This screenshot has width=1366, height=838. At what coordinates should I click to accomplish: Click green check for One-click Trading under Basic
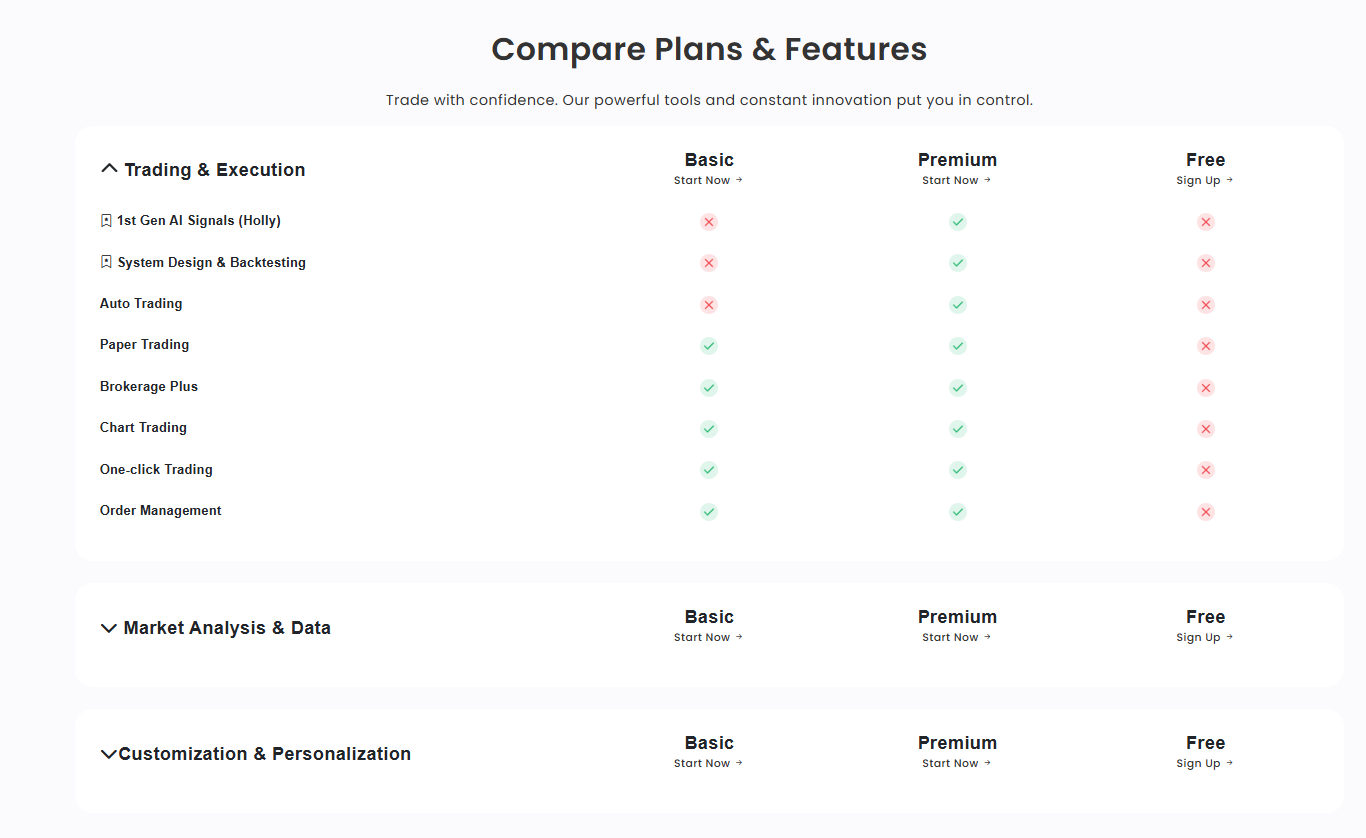click(x=709, y=470)
